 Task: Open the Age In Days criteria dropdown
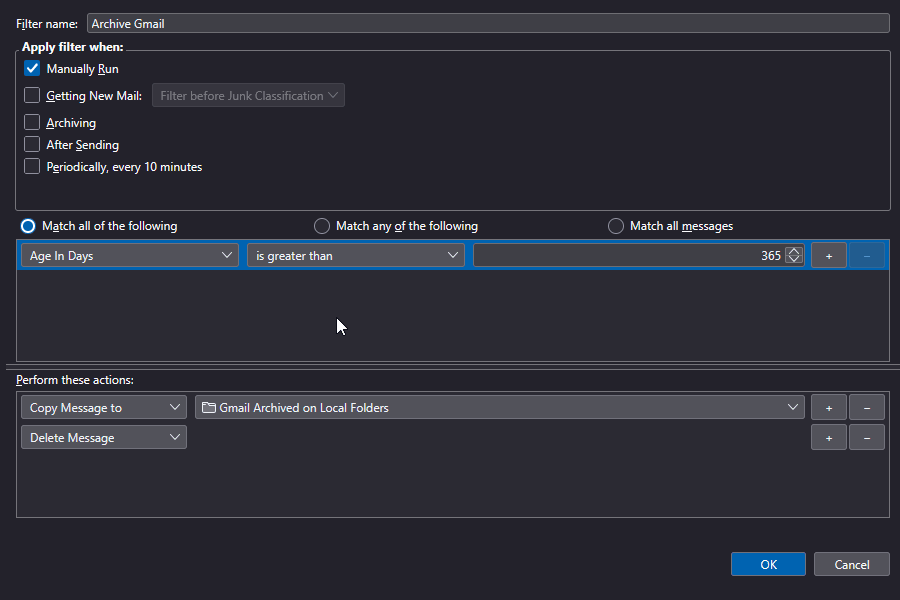click(x=130, y=256)
